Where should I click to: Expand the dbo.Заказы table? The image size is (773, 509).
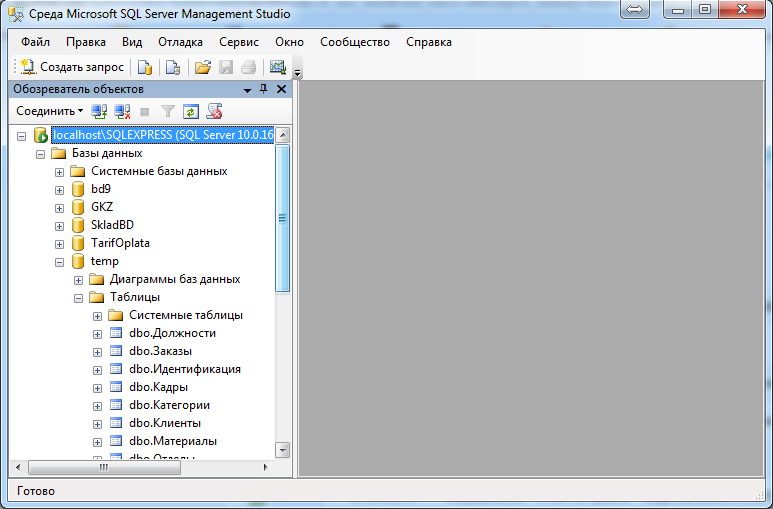click(x=98, y=352)
